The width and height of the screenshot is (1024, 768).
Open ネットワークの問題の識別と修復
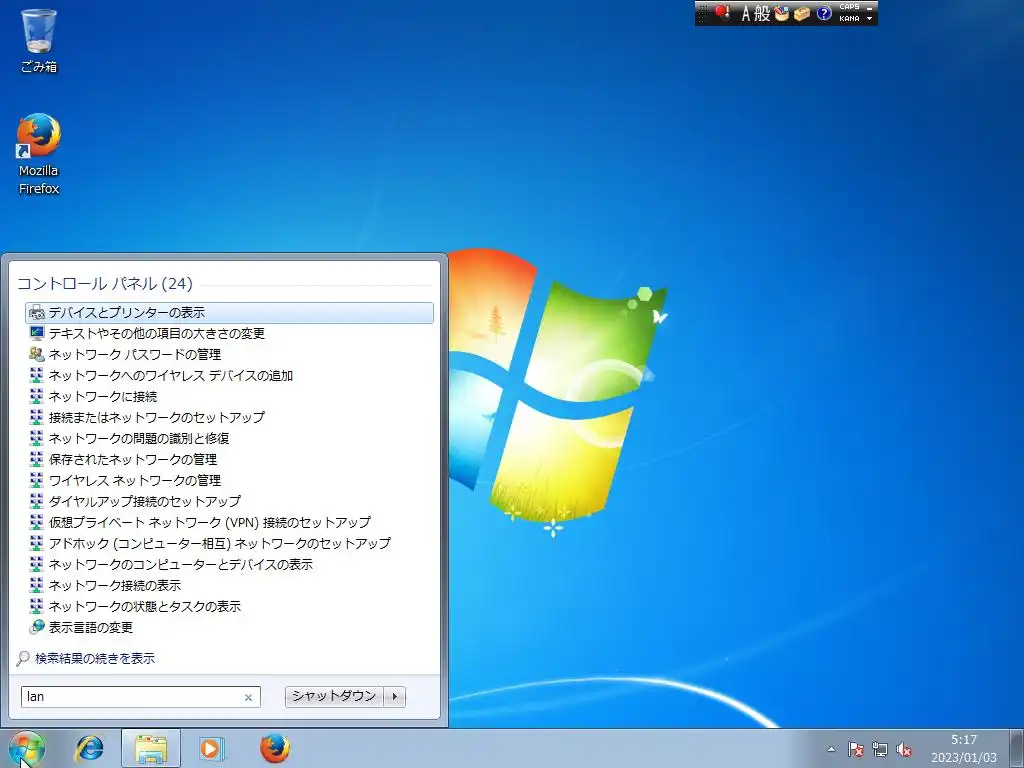click(x=229, y=438)
